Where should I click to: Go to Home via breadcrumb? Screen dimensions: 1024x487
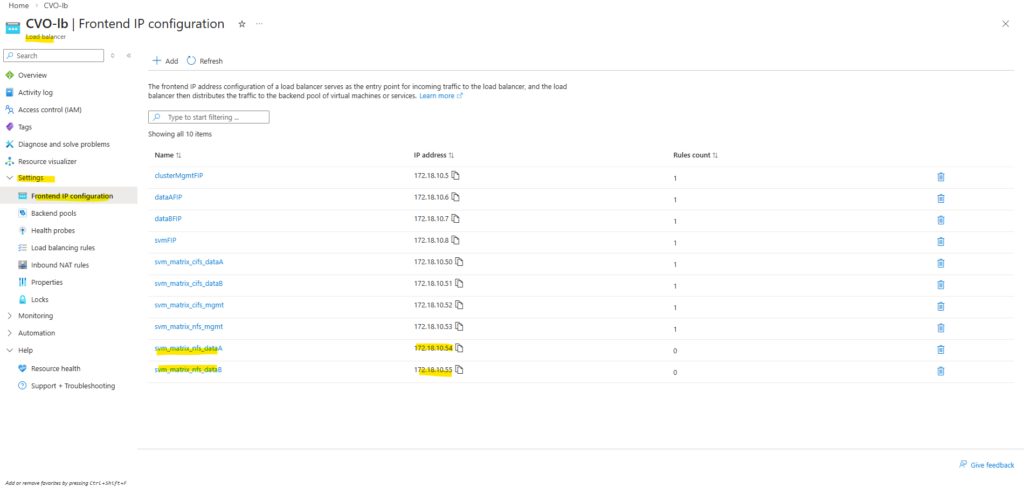click(x=18, y=5)
